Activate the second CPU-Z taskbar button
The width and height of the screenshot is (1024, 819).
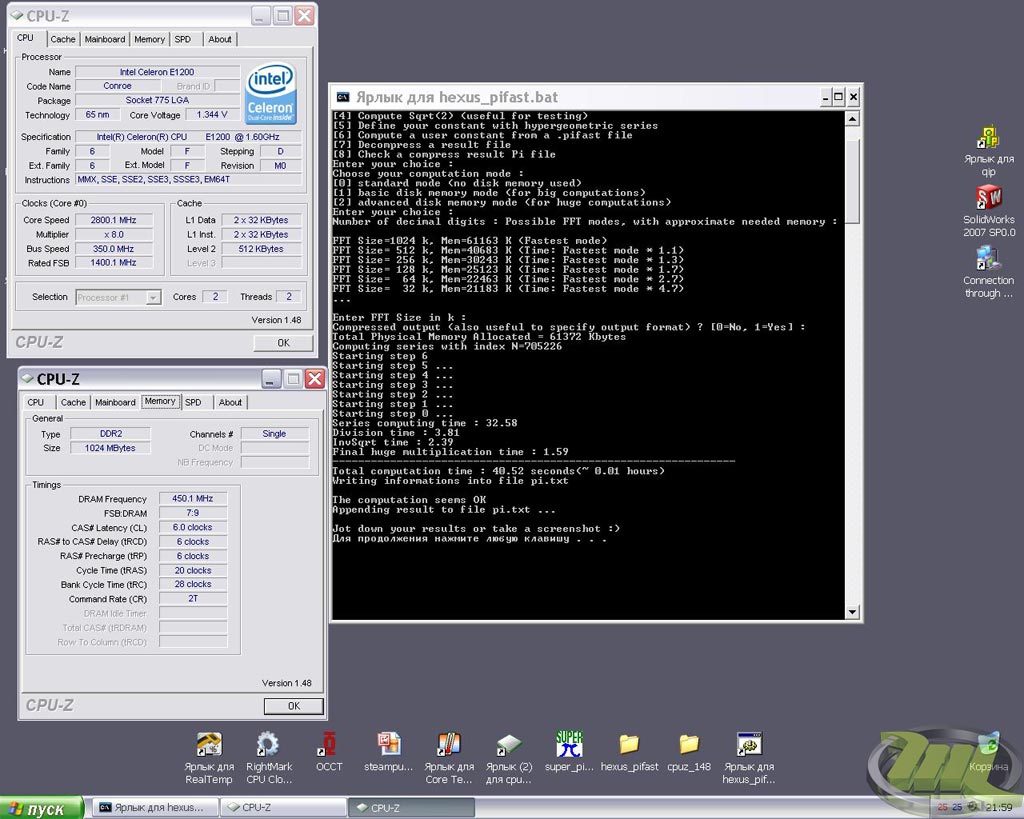pos(409,808)
